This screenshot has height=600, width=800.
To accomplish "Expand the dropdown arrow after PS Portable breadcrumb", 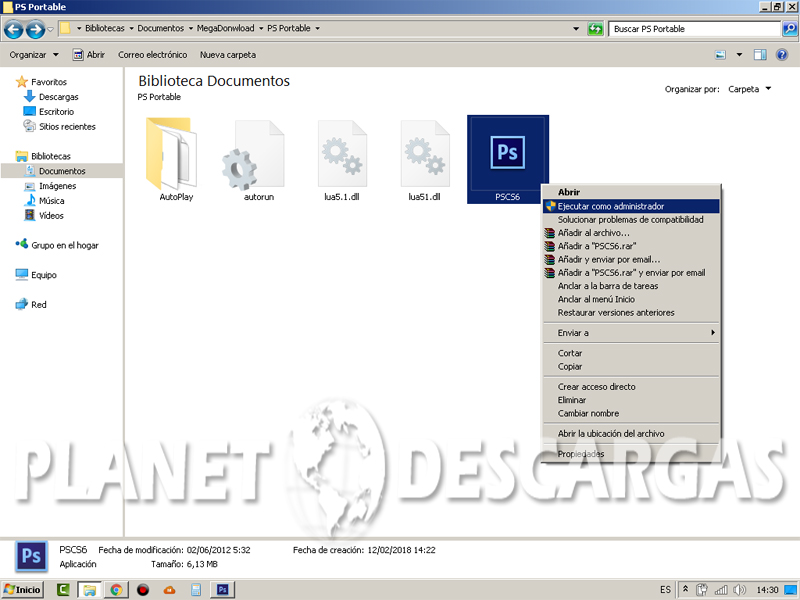I will click(317, 29).
